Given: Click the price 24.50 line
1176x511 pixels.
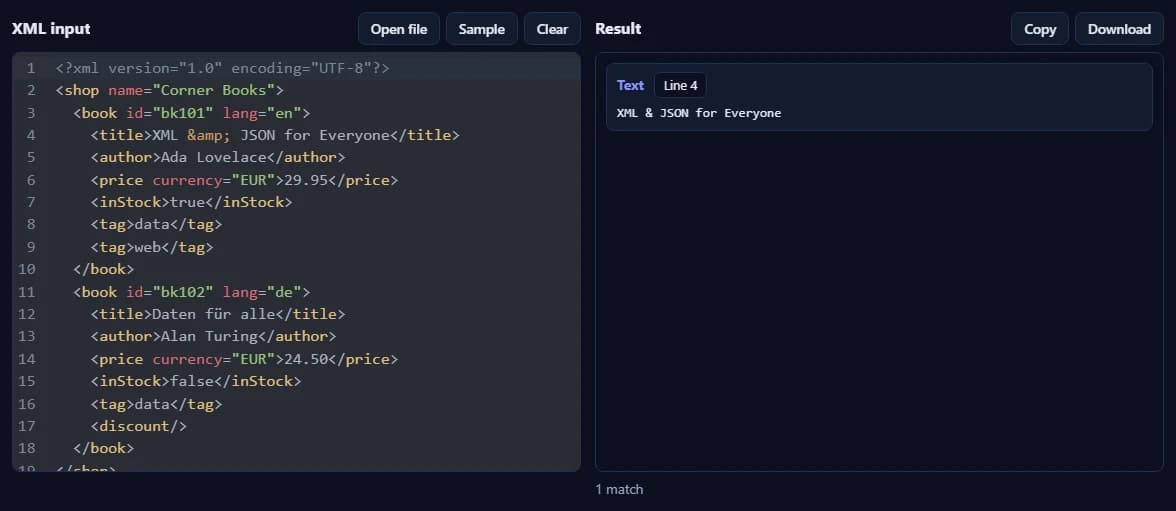Looking at the screenshot, I should pyautogui.click(x=244, y=359).
